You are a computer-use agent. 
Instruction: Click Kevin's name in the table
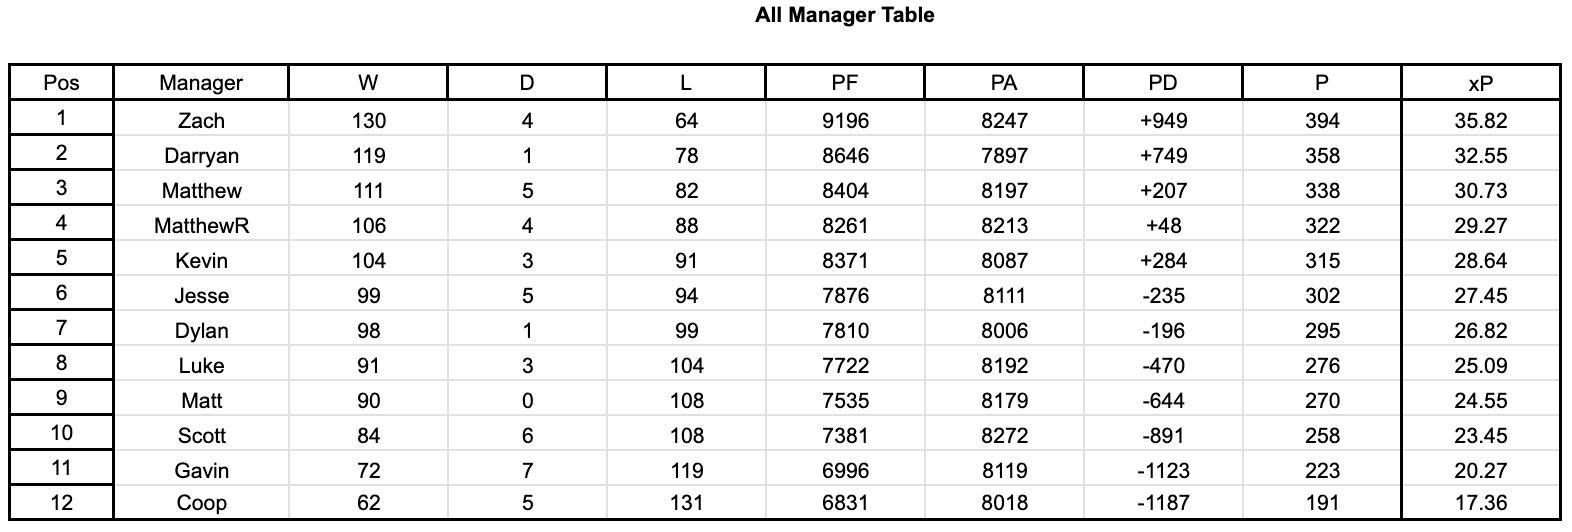201,261
